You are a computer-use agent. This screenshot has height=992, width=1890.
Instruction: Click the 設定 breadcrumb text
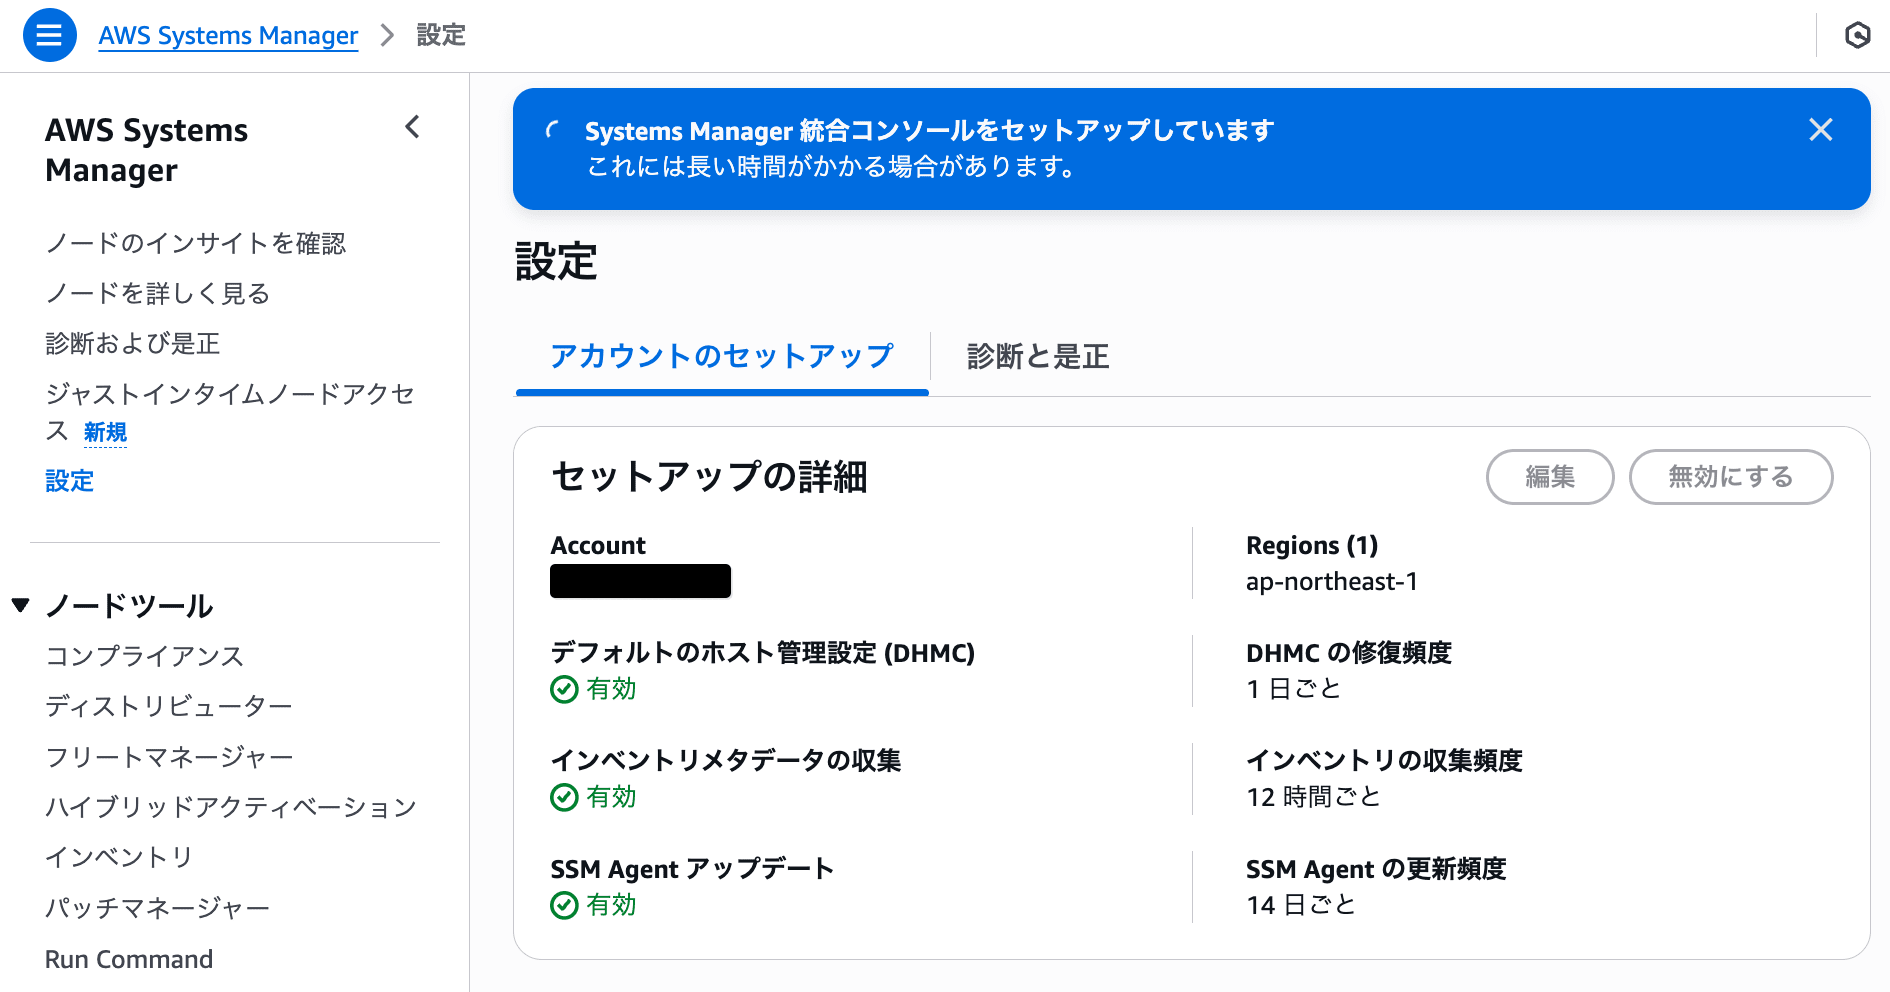[x=441, y=36]
